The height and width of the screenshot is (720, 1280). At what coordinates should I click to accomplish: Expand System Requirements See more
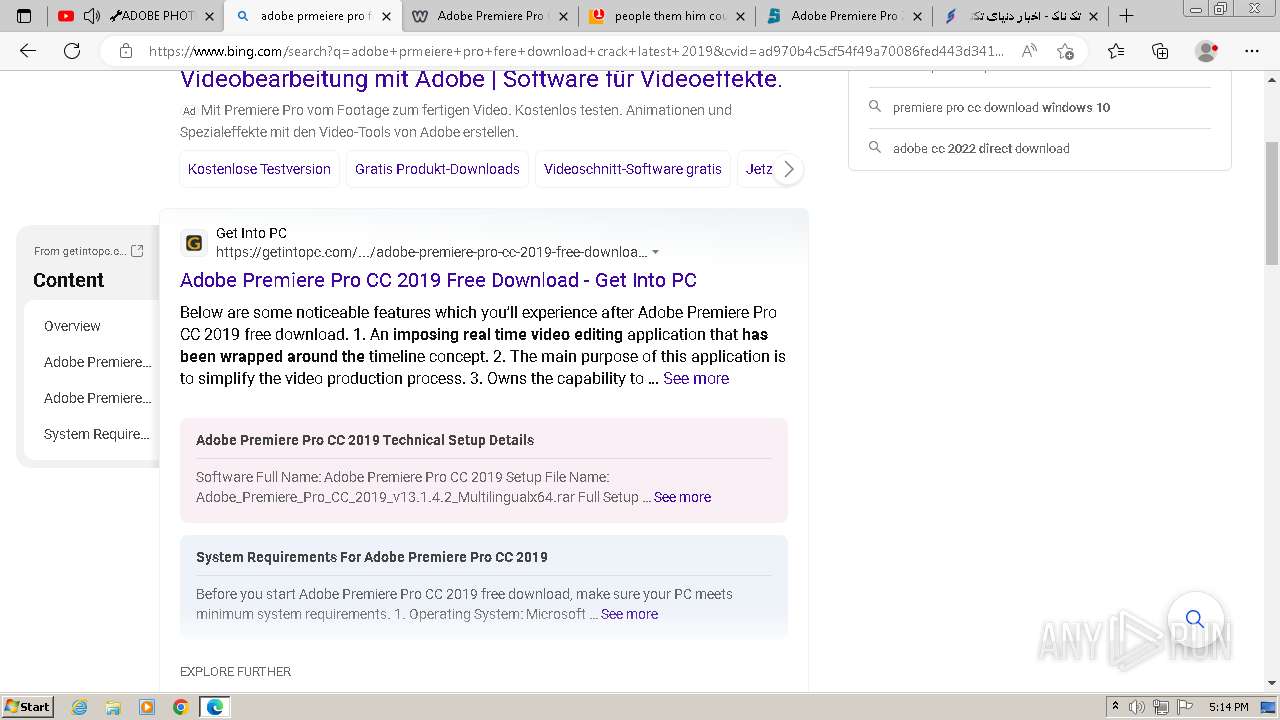(629, 614)
